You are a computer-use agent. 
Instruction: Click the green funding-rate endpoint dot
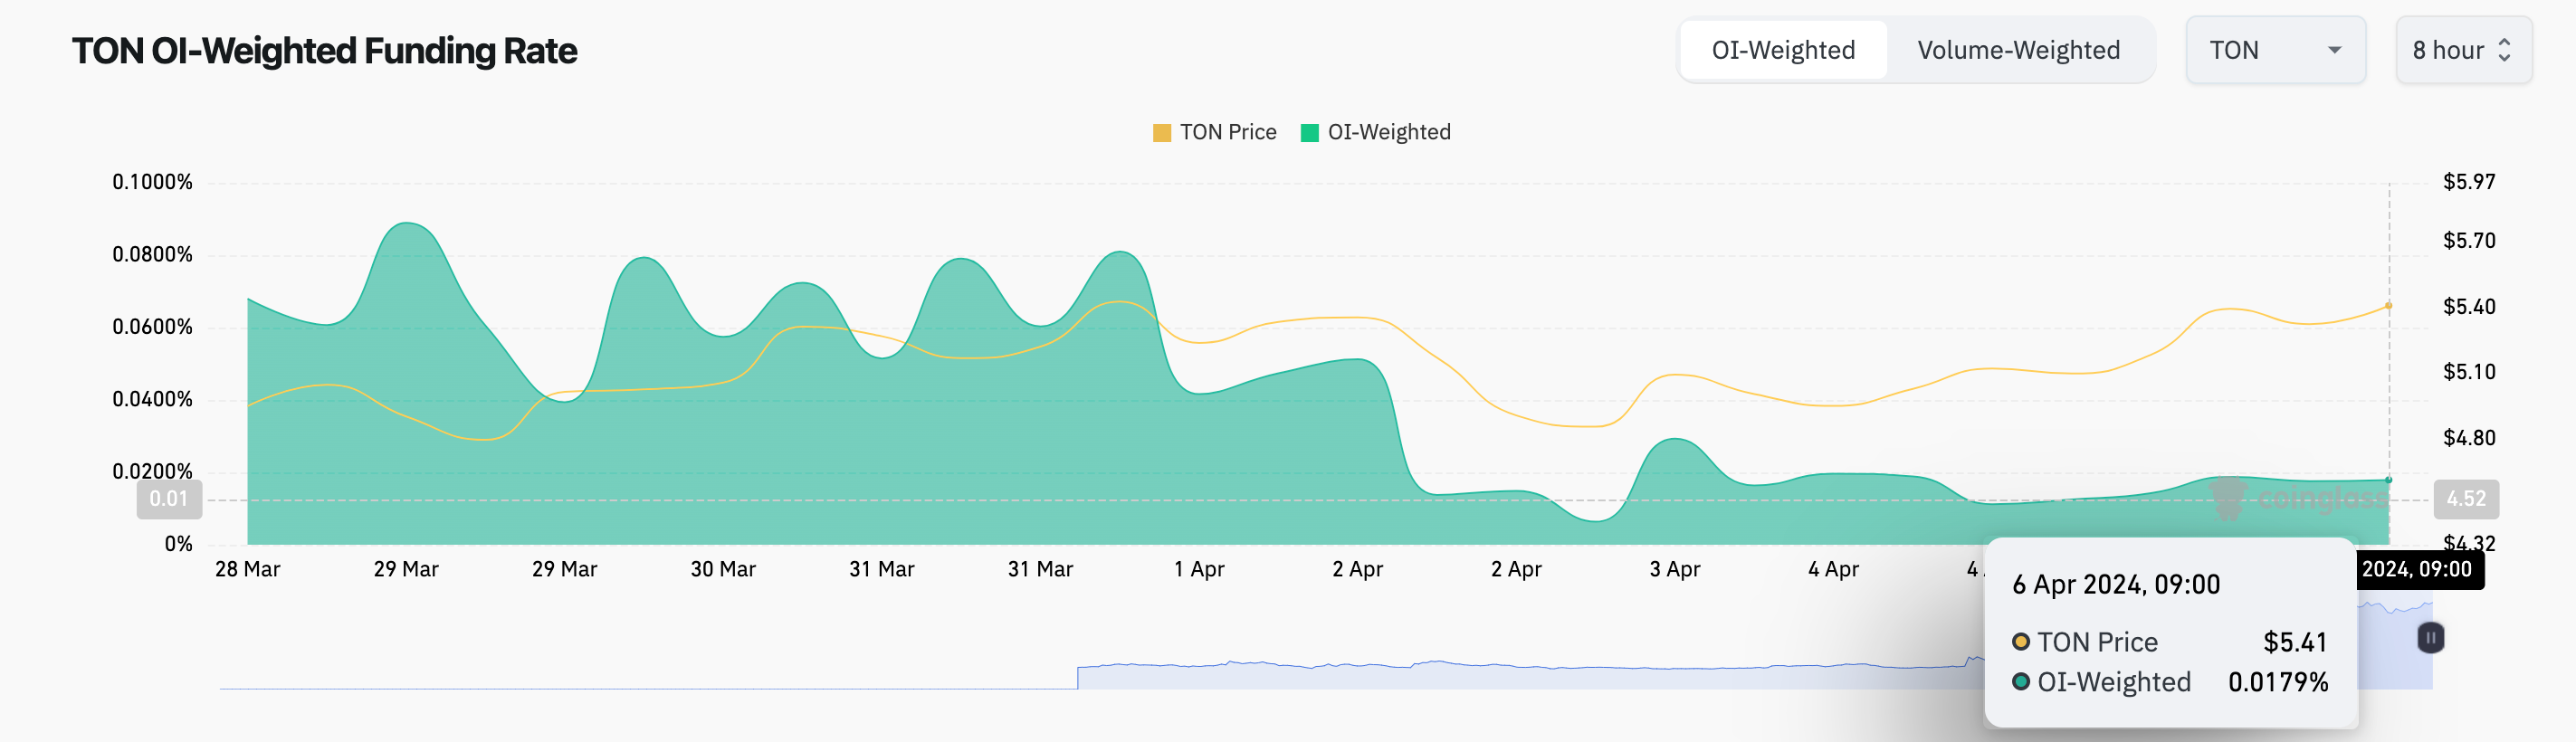2389,480
